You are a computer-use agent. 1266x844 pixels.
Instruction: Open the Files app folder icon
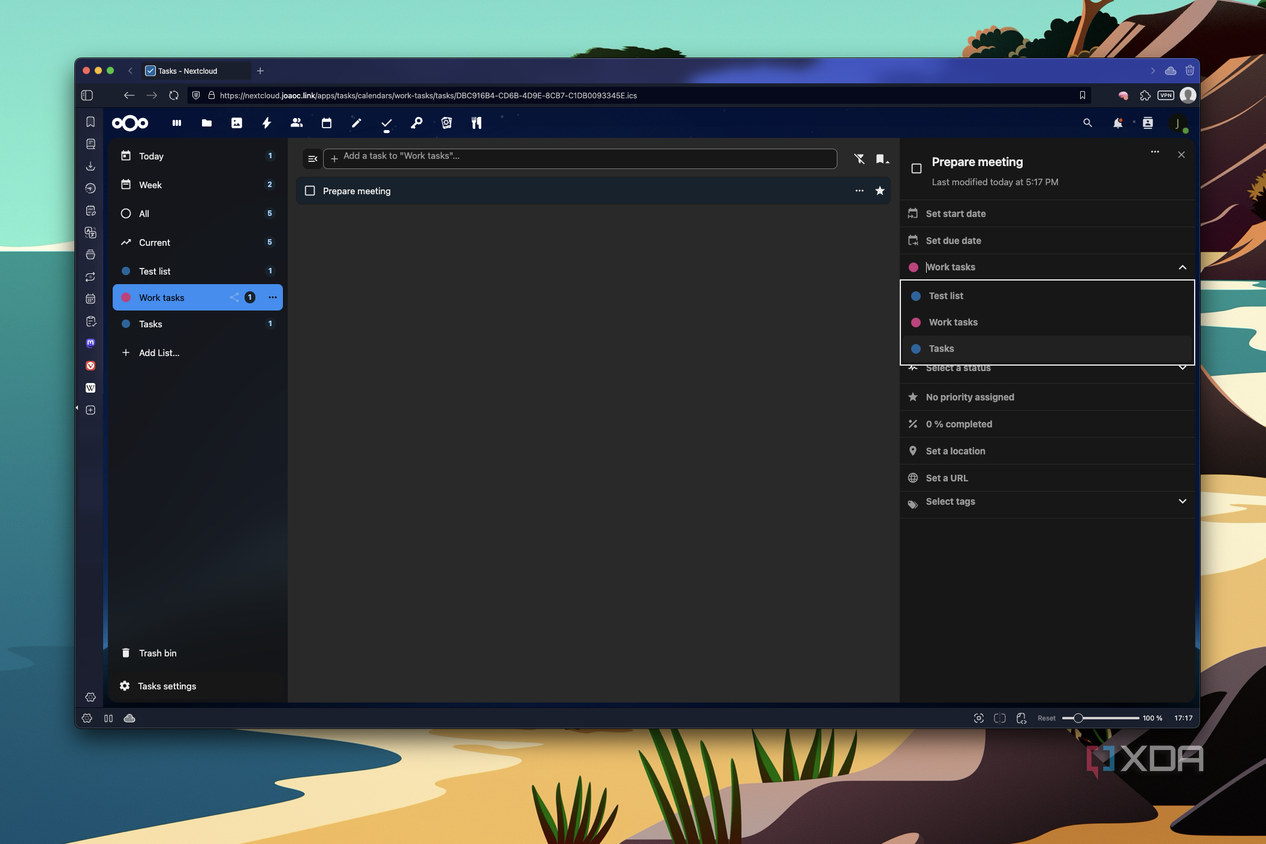[x=207, y=123]
